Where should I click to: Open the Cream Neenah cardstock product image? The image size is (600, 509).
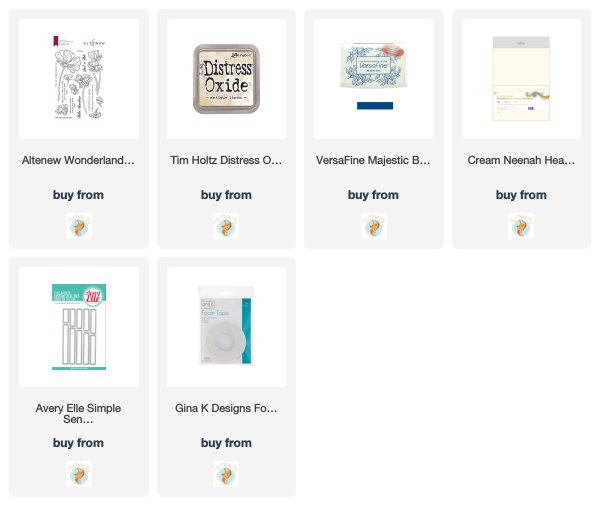click(521, 79)
